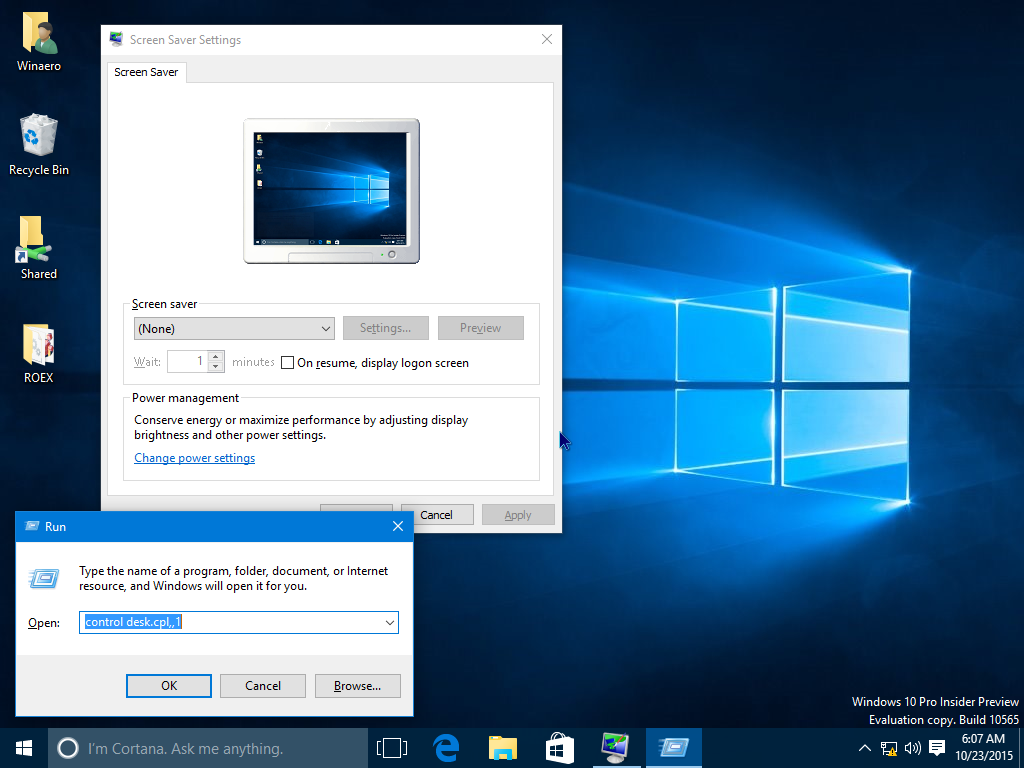
Task: Open the Store from the taskbar
Action: tap(560, 748)
